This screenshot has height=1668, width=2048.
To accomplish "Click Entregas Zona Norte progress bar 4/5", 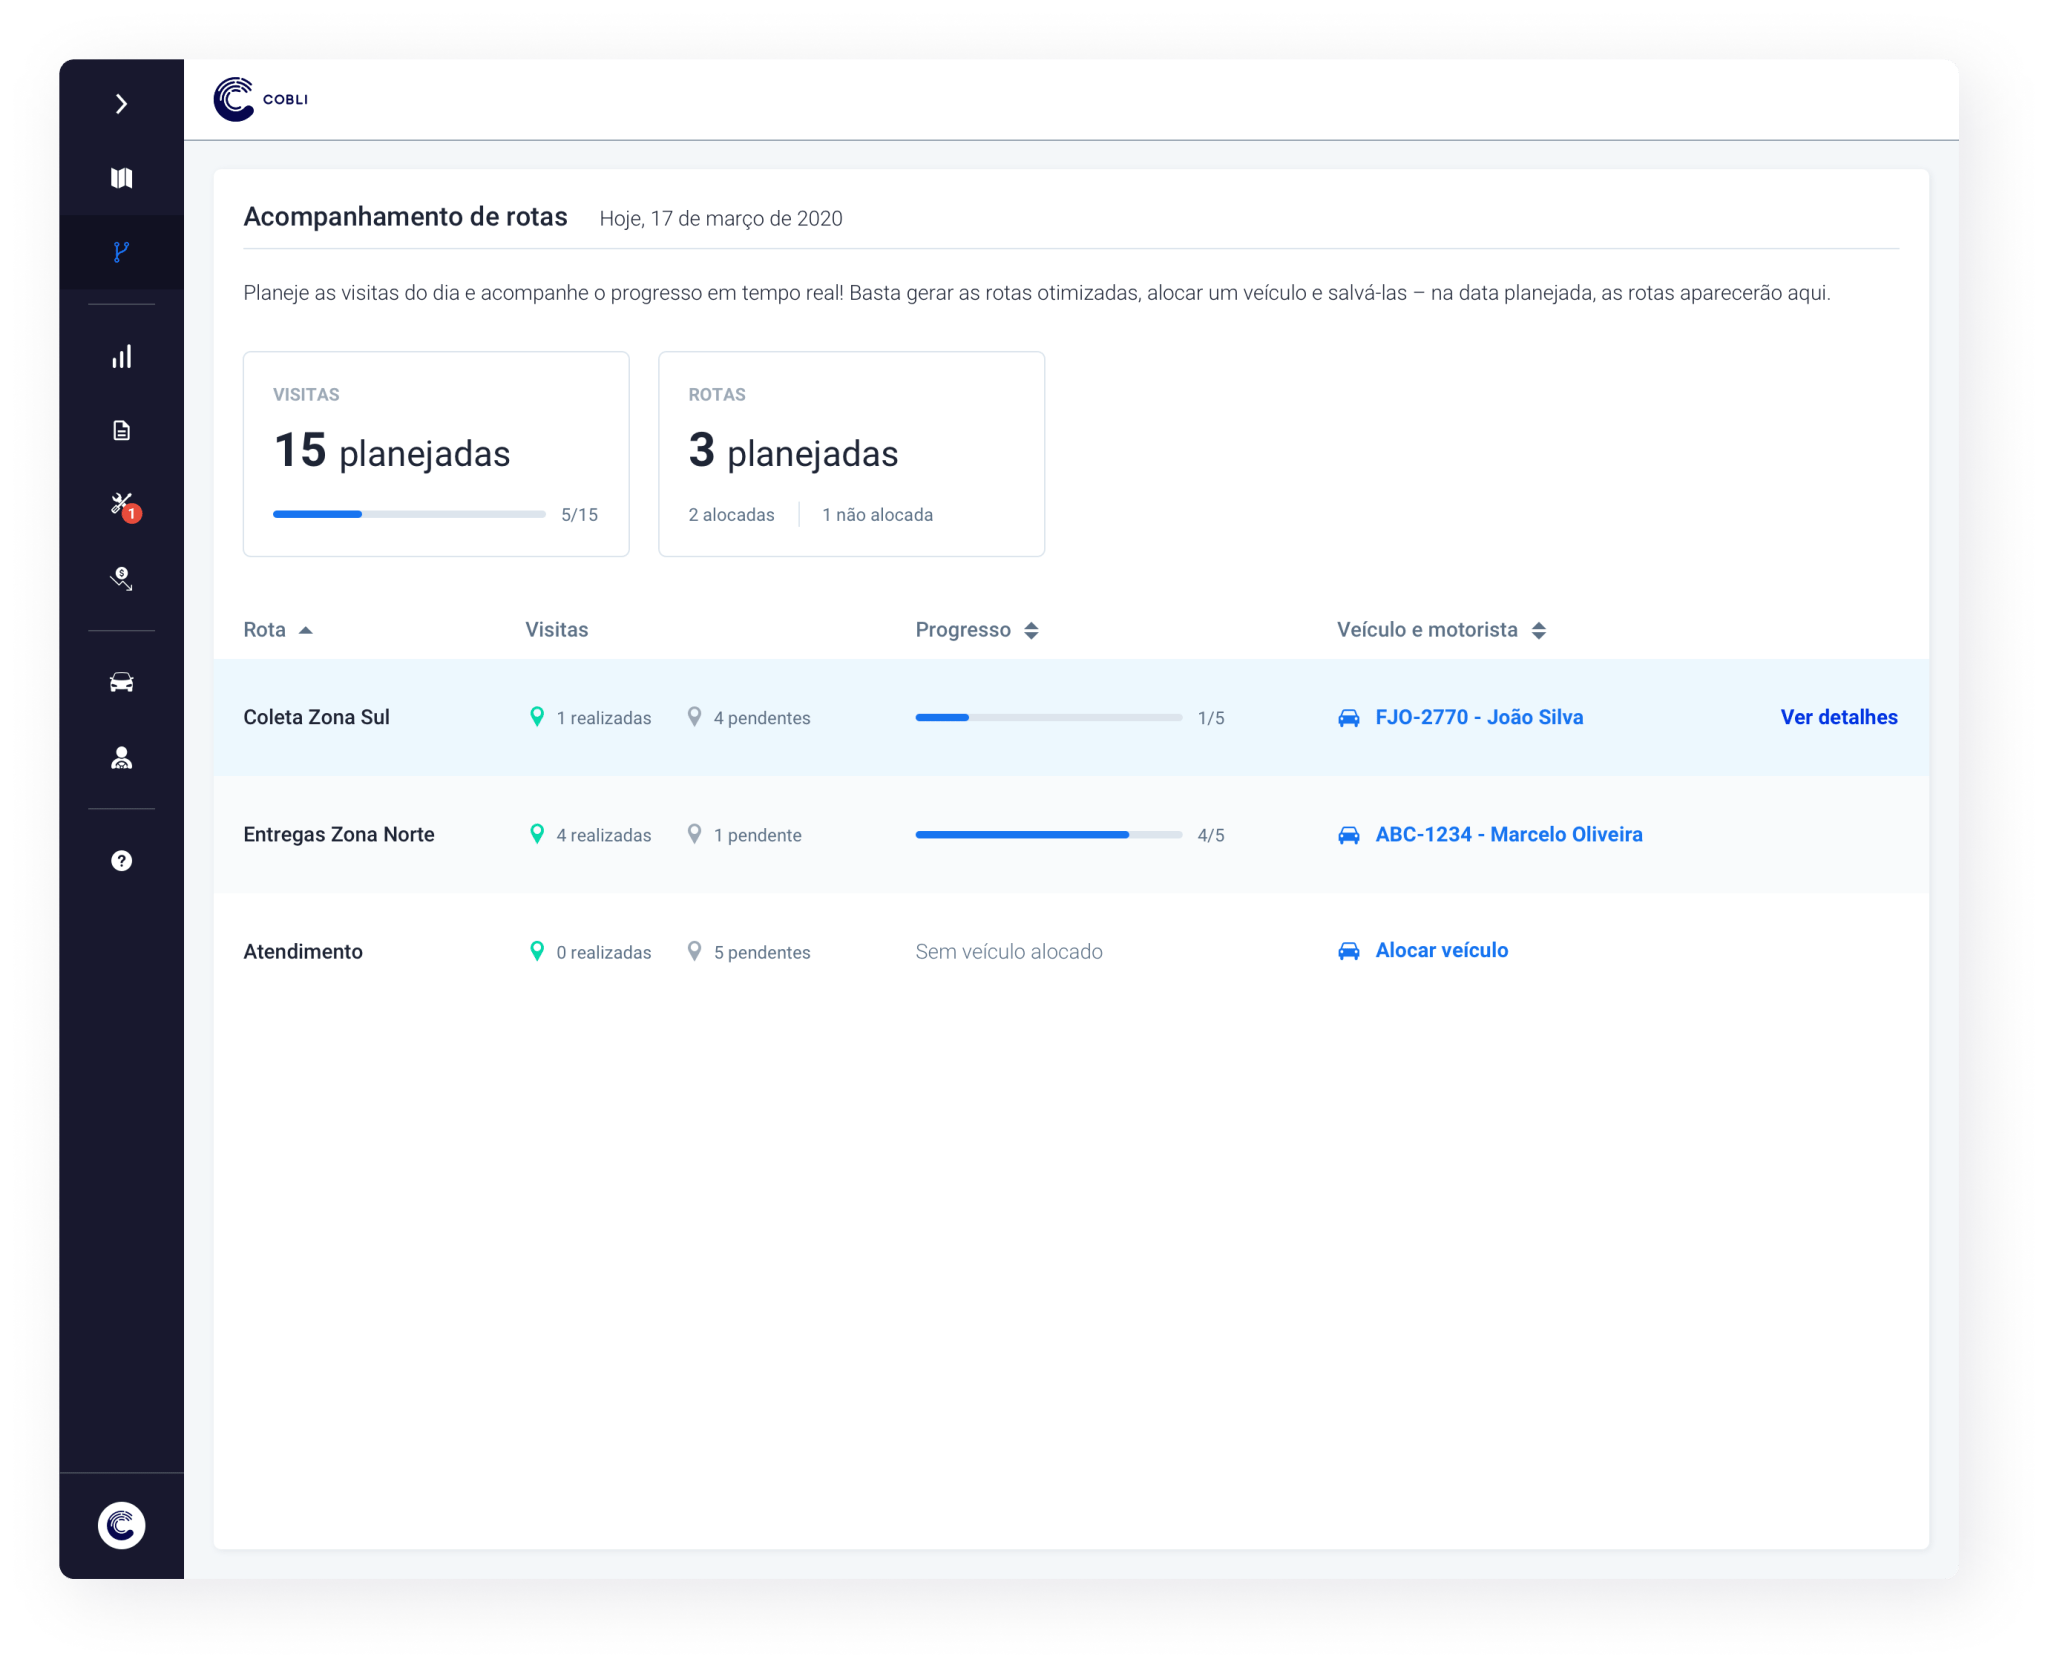I will [x=1049, y=834].
